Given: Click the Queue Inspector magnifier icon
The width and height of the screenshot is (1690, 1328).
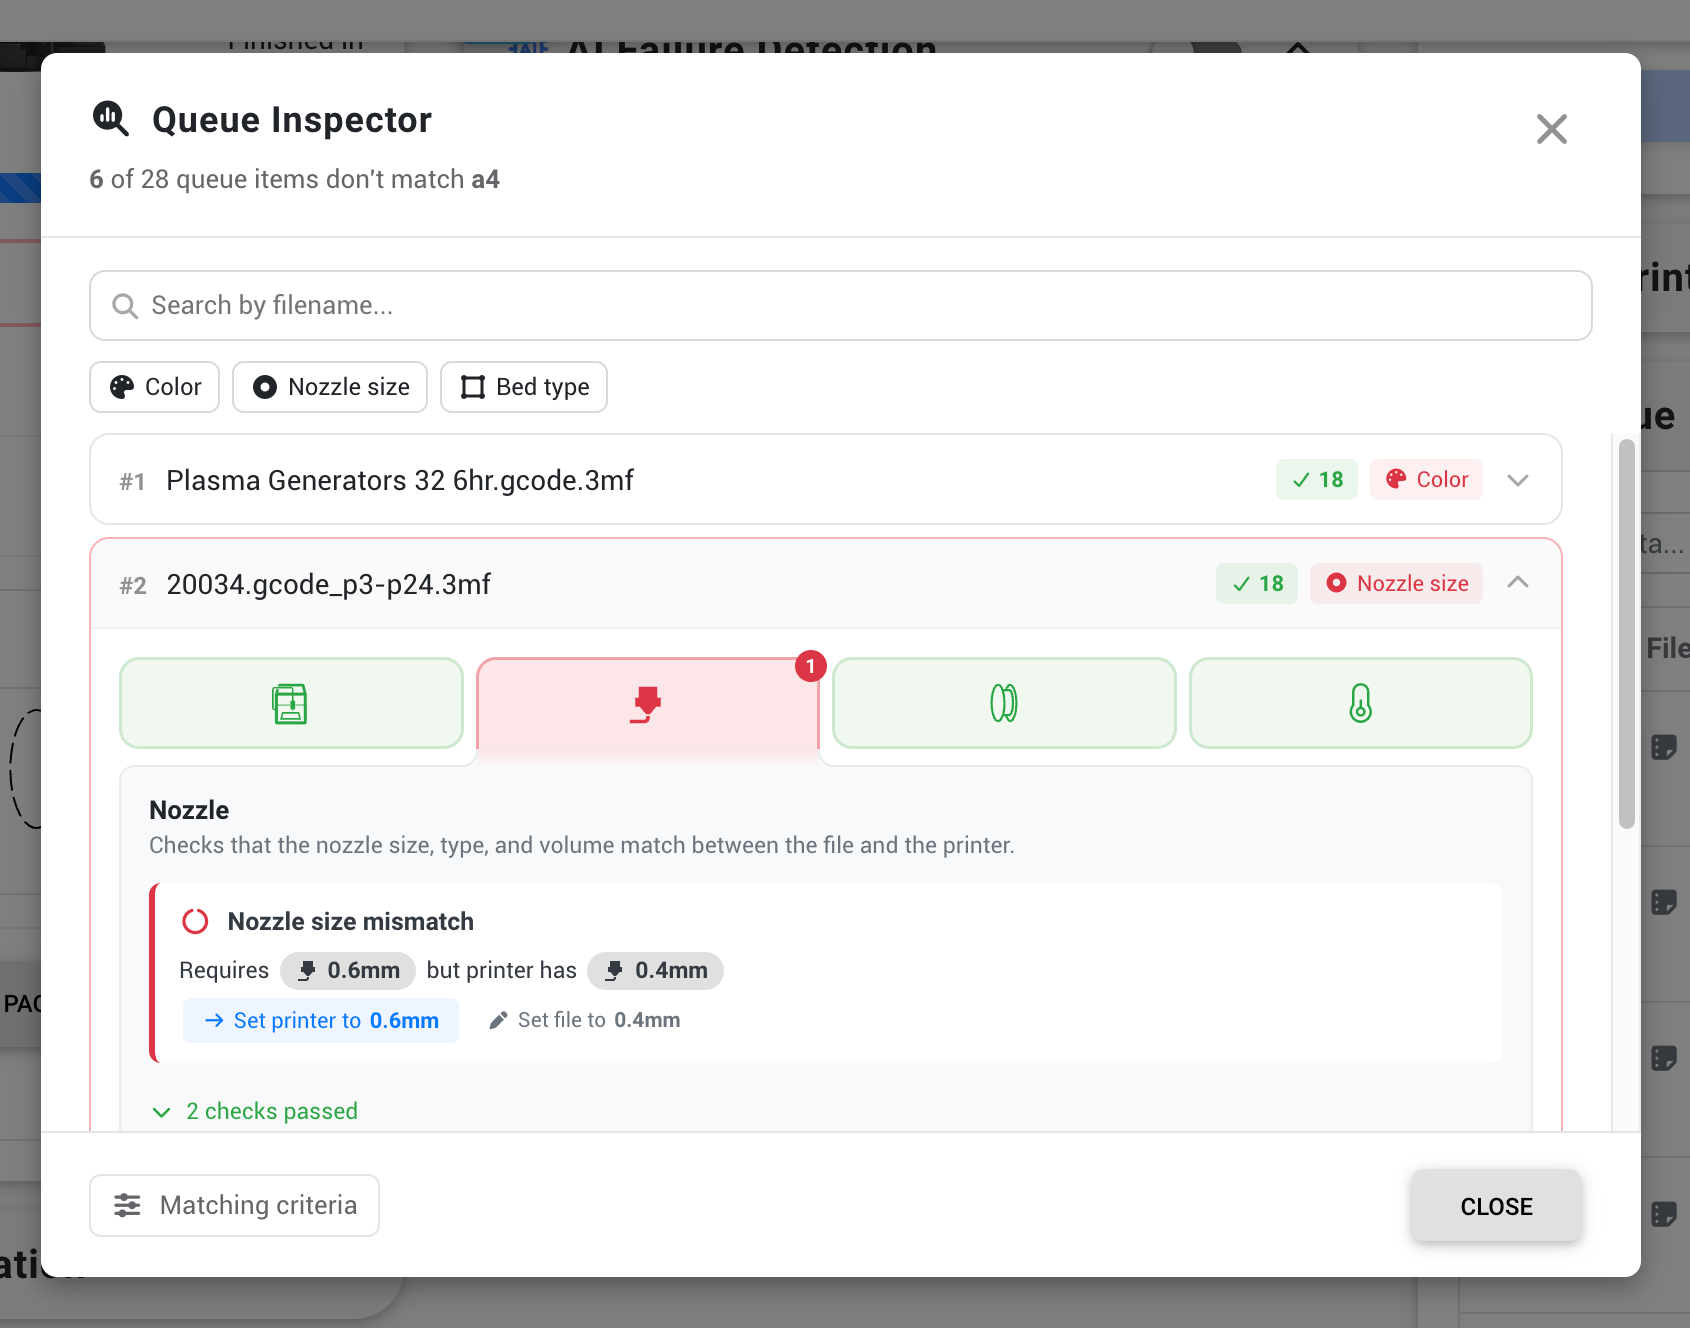Looking at the screenshot, I should (110, 118).
